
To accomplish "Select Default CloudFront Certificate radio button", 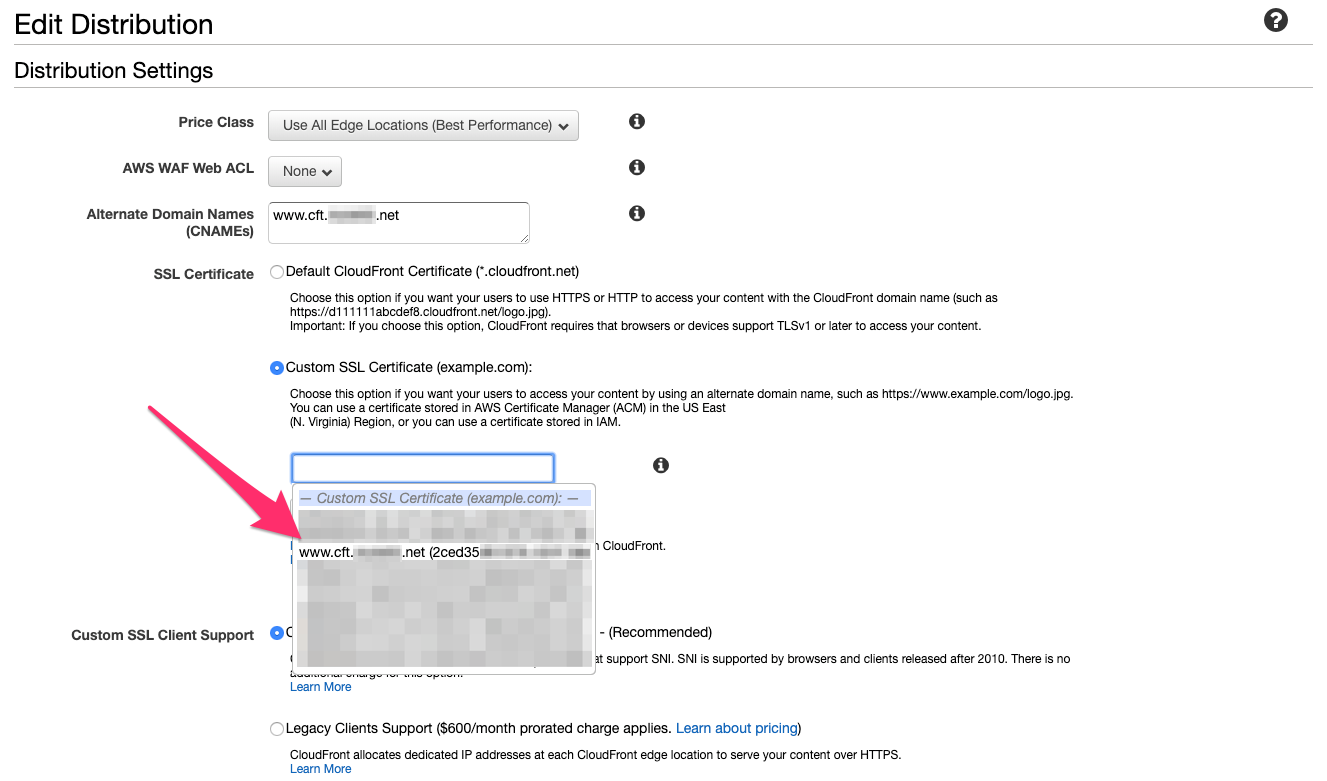I will click(277, 272).
